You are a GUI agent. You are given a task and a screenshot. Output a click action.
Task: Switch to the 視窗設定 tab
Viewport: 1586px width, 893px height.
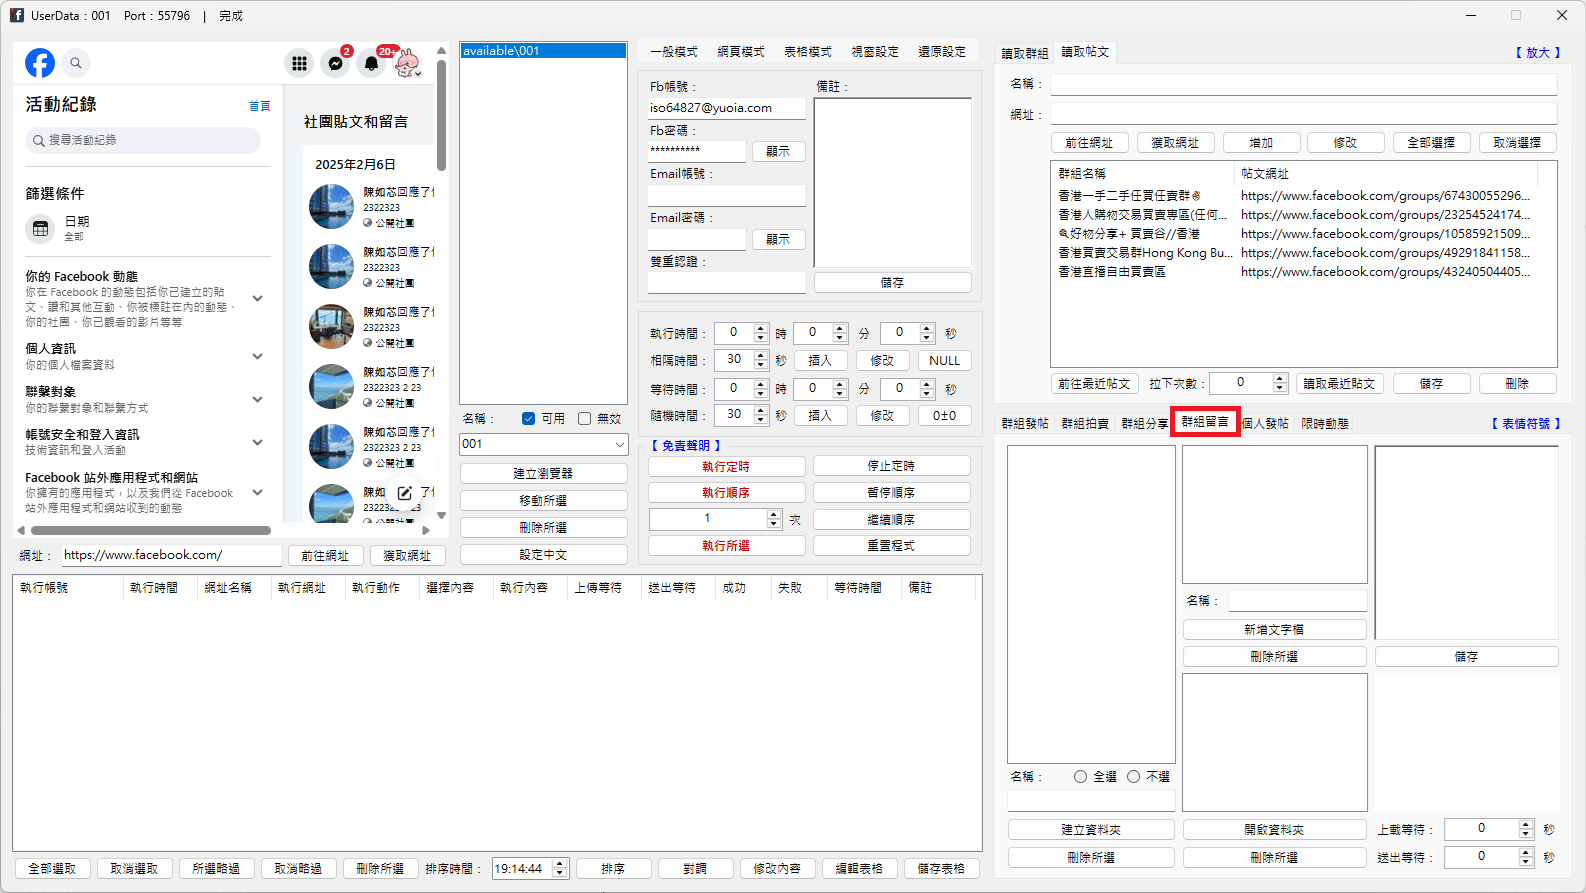875,52
